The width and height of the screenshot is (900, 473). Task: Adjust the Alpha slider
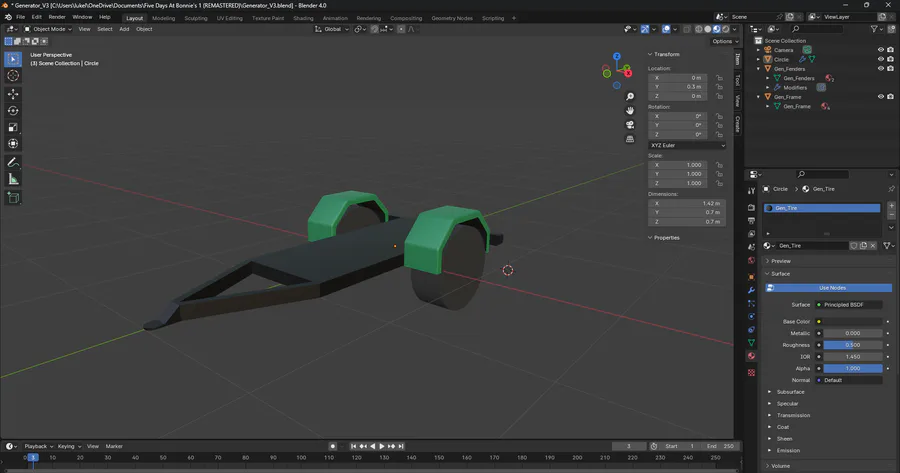tap(853, 369)
